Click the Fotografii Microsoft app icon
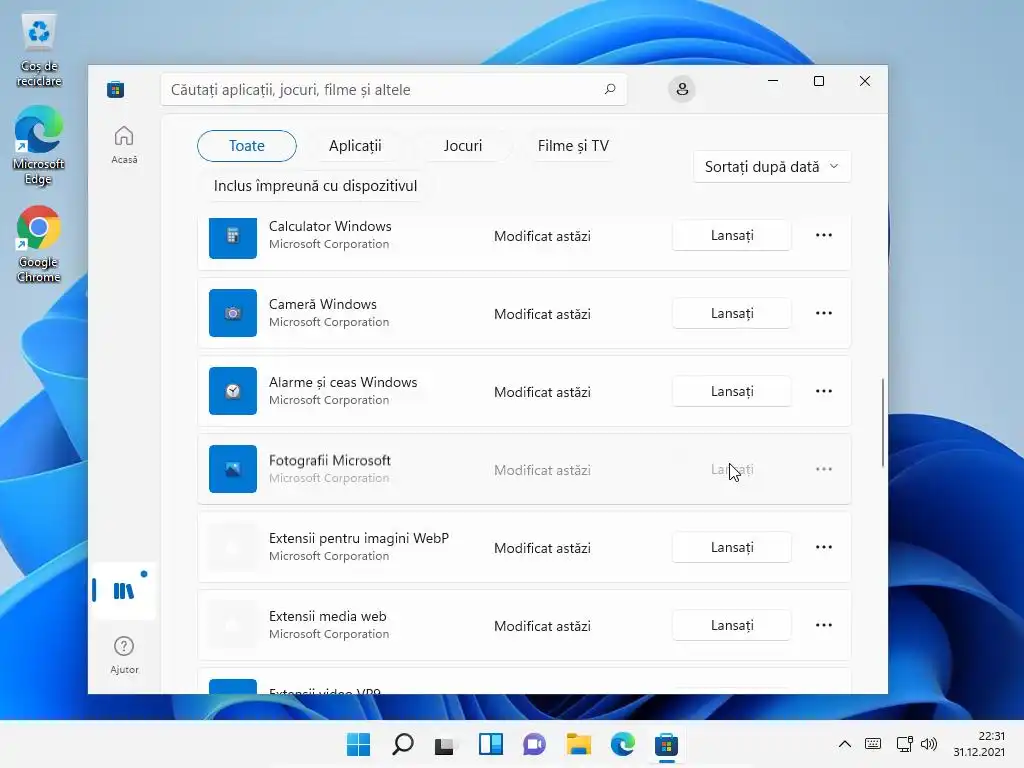The image size is (1024, 768). point(232,469)
